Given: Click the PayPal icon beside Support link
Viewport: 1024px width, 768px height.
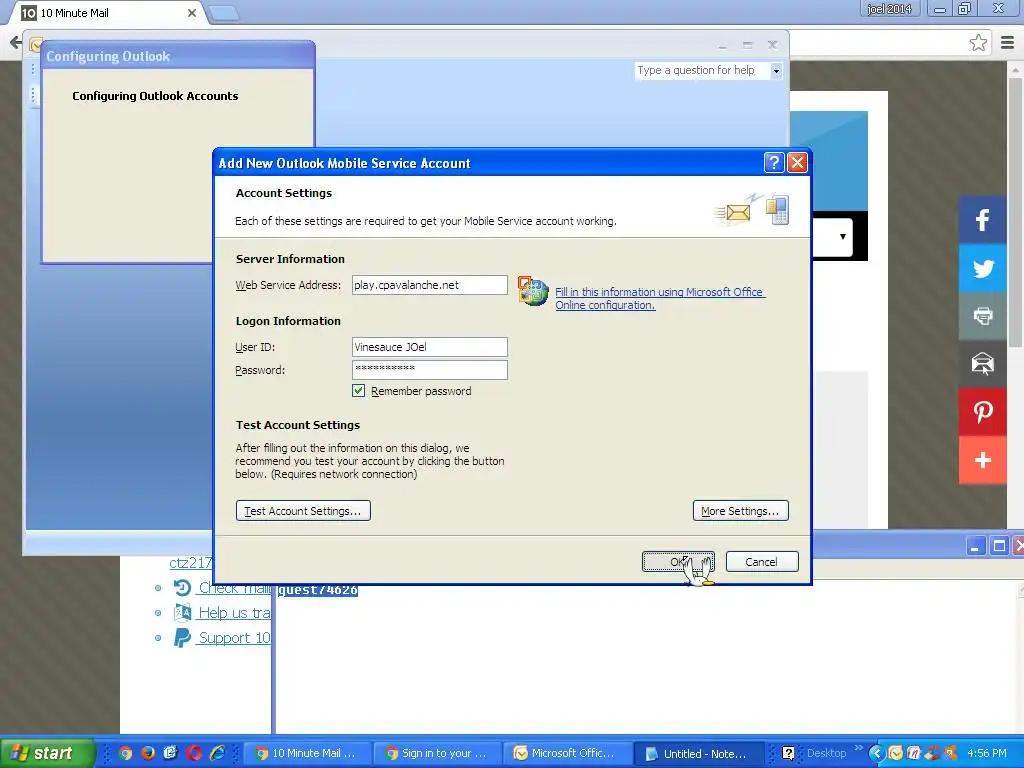Looking at the screenshot, I should tap(182, 637).
